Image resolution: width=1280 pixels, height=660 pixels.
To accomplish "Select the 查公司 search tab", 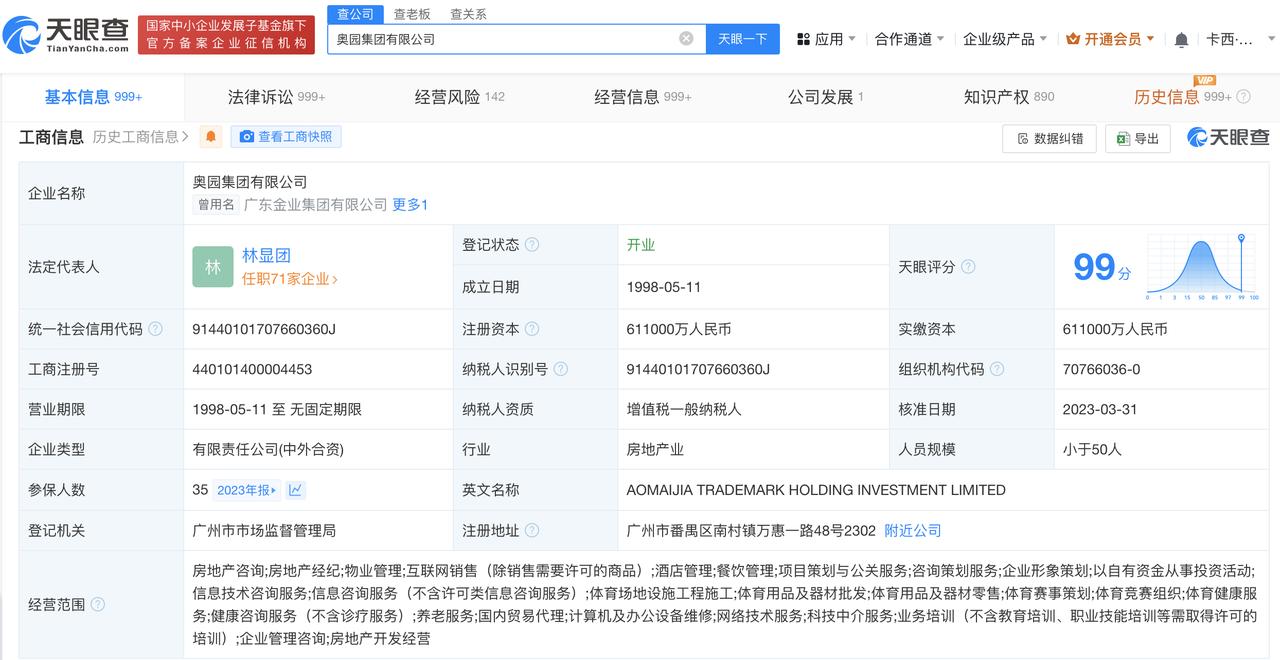I will tap(355, 14).
